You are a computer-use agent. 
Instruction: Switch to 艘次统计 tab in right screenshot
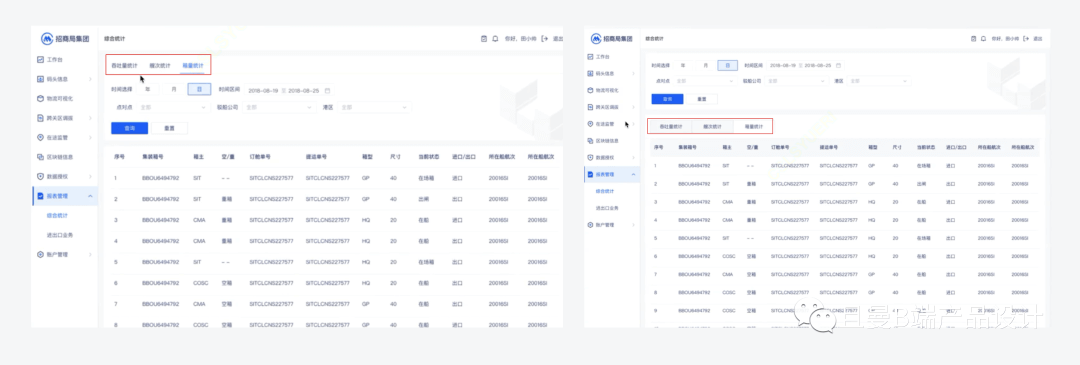[712, 127]
